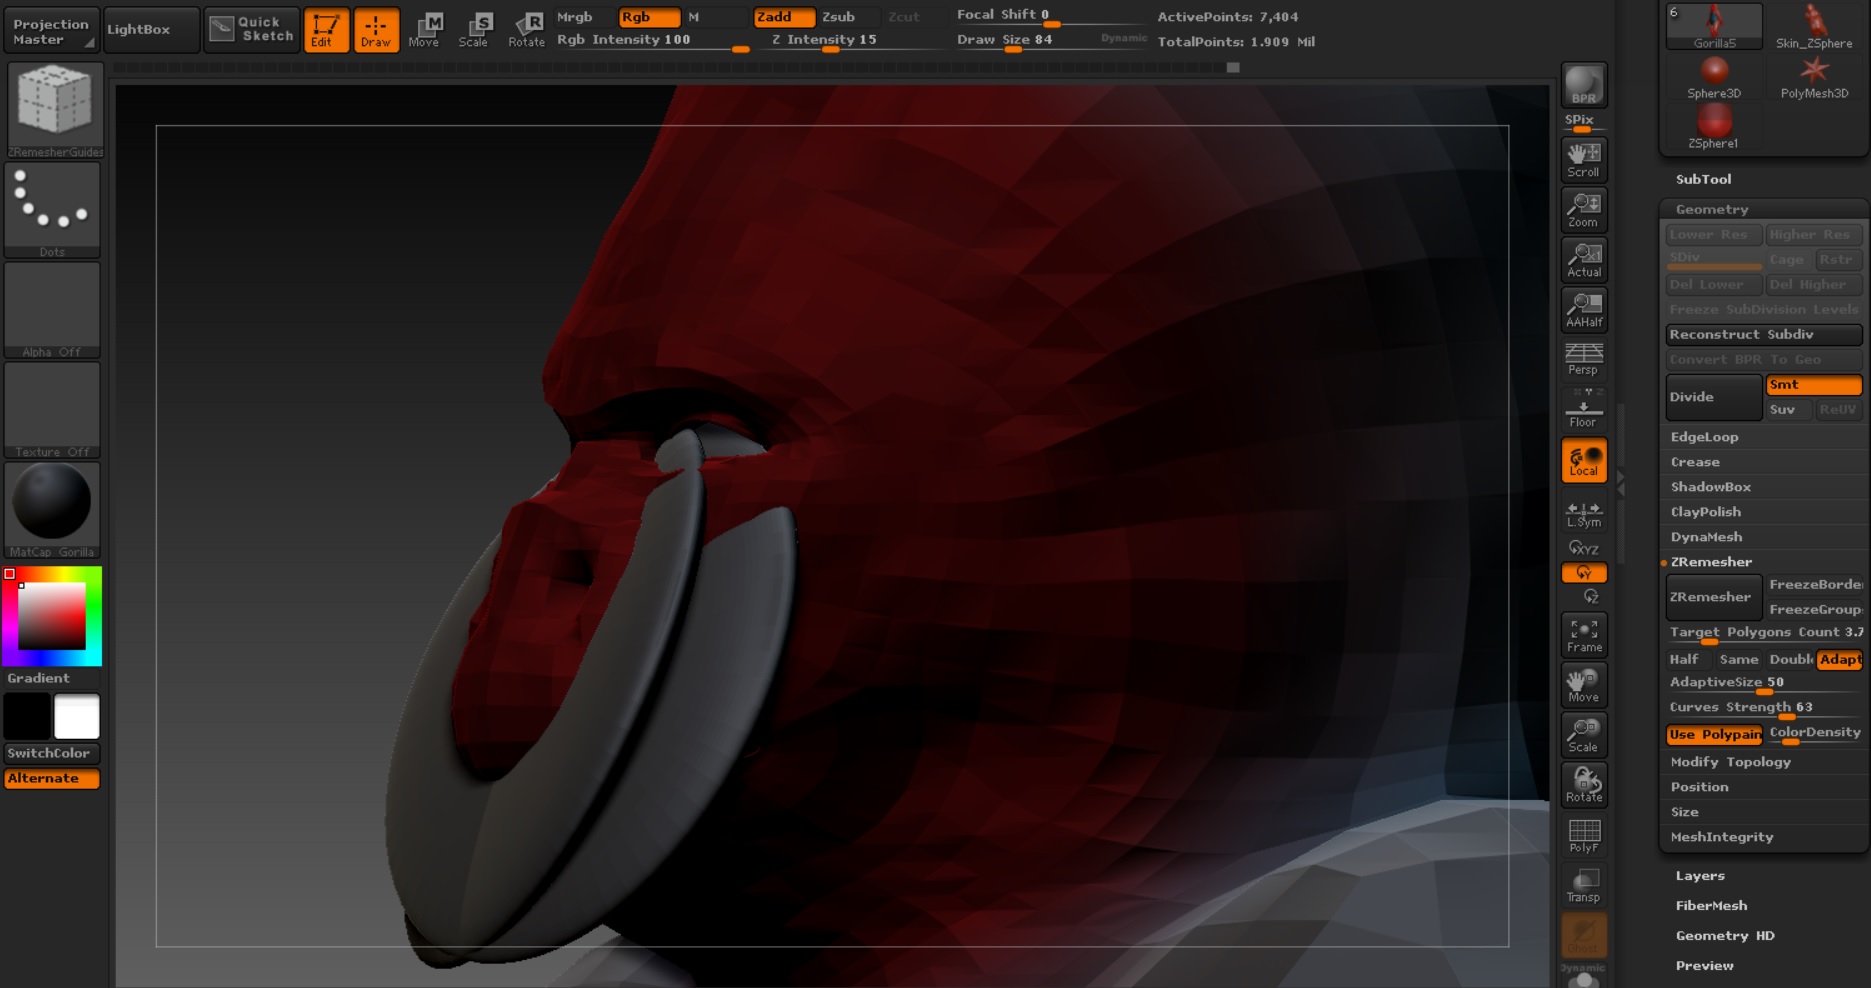Run the ZRemesher button
The height and width of the screenshot is (988, 1871).
tap(1714, 597)
